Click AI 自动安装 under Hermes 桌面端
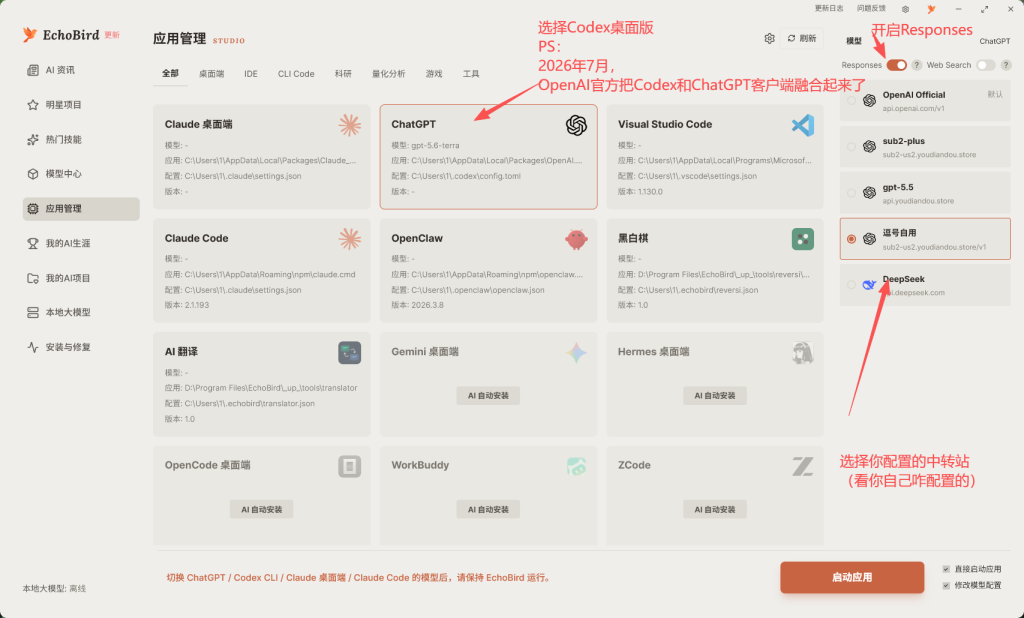Image resolution: width=1024 pixels, height=618 pixels. click(x=714, y=396)
